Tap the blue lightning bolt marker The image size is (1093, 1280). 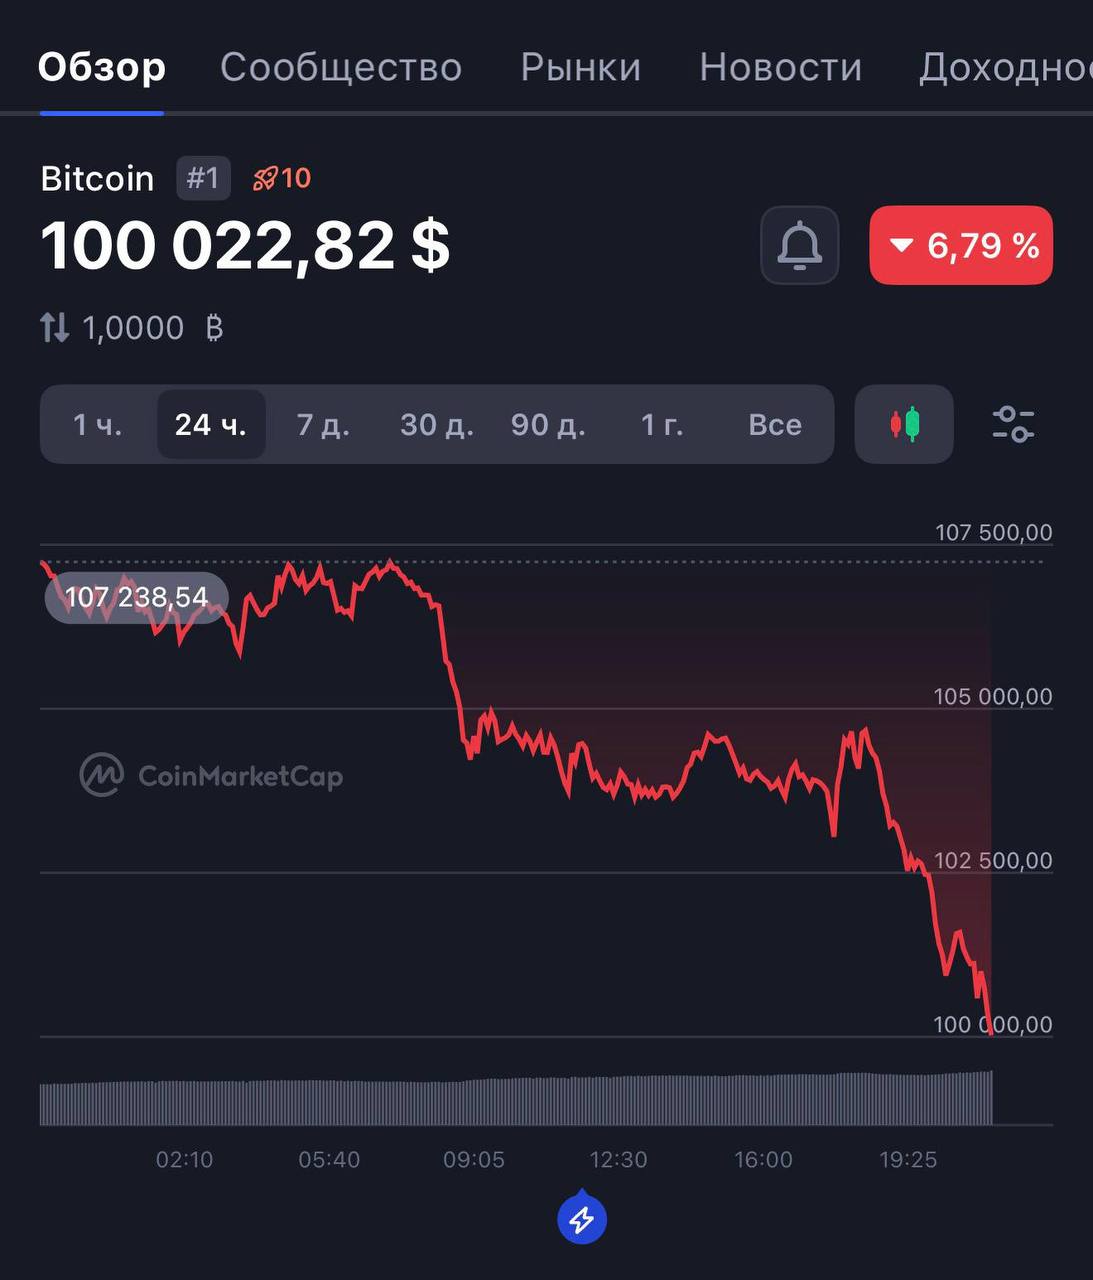pos(582,1219)
